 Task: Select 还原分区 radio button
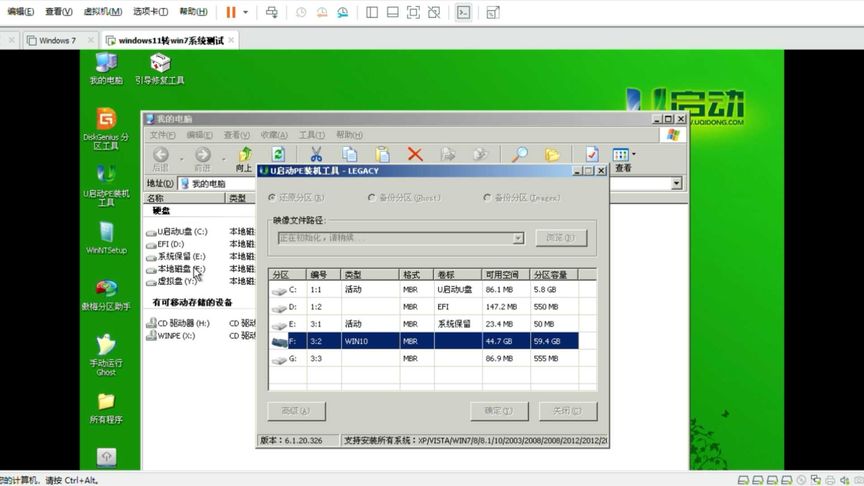[x=272, y=197]
